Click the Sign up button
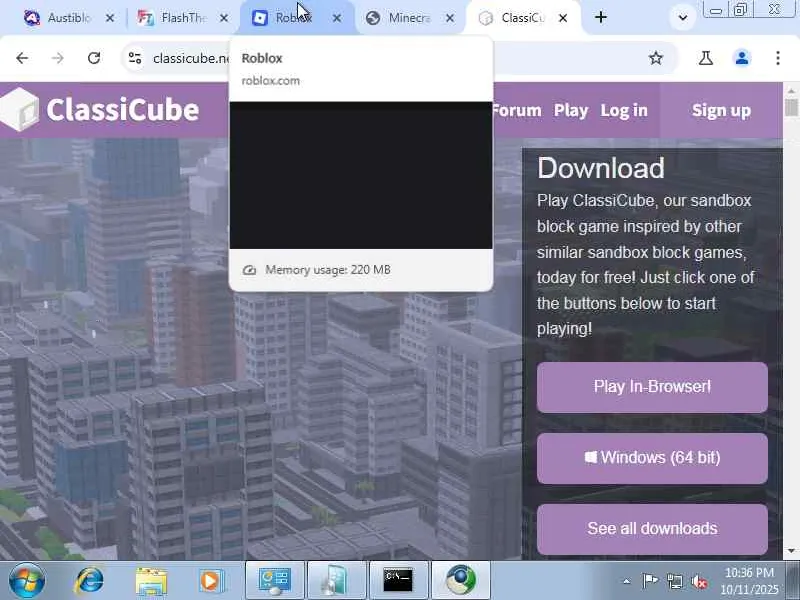 tap(721, 110)
